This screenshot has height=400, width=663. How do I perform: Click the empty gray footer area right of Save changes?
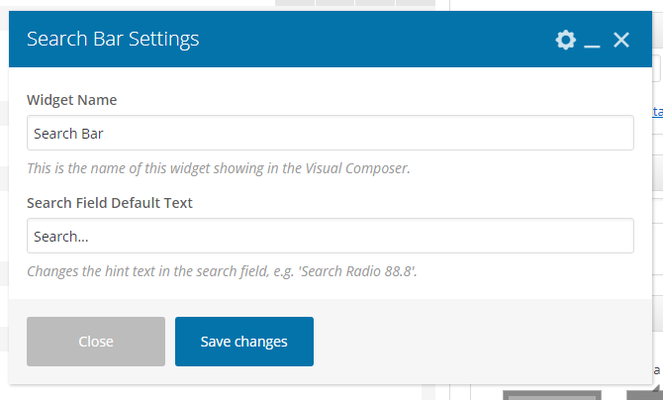click(x=480, y=342)
